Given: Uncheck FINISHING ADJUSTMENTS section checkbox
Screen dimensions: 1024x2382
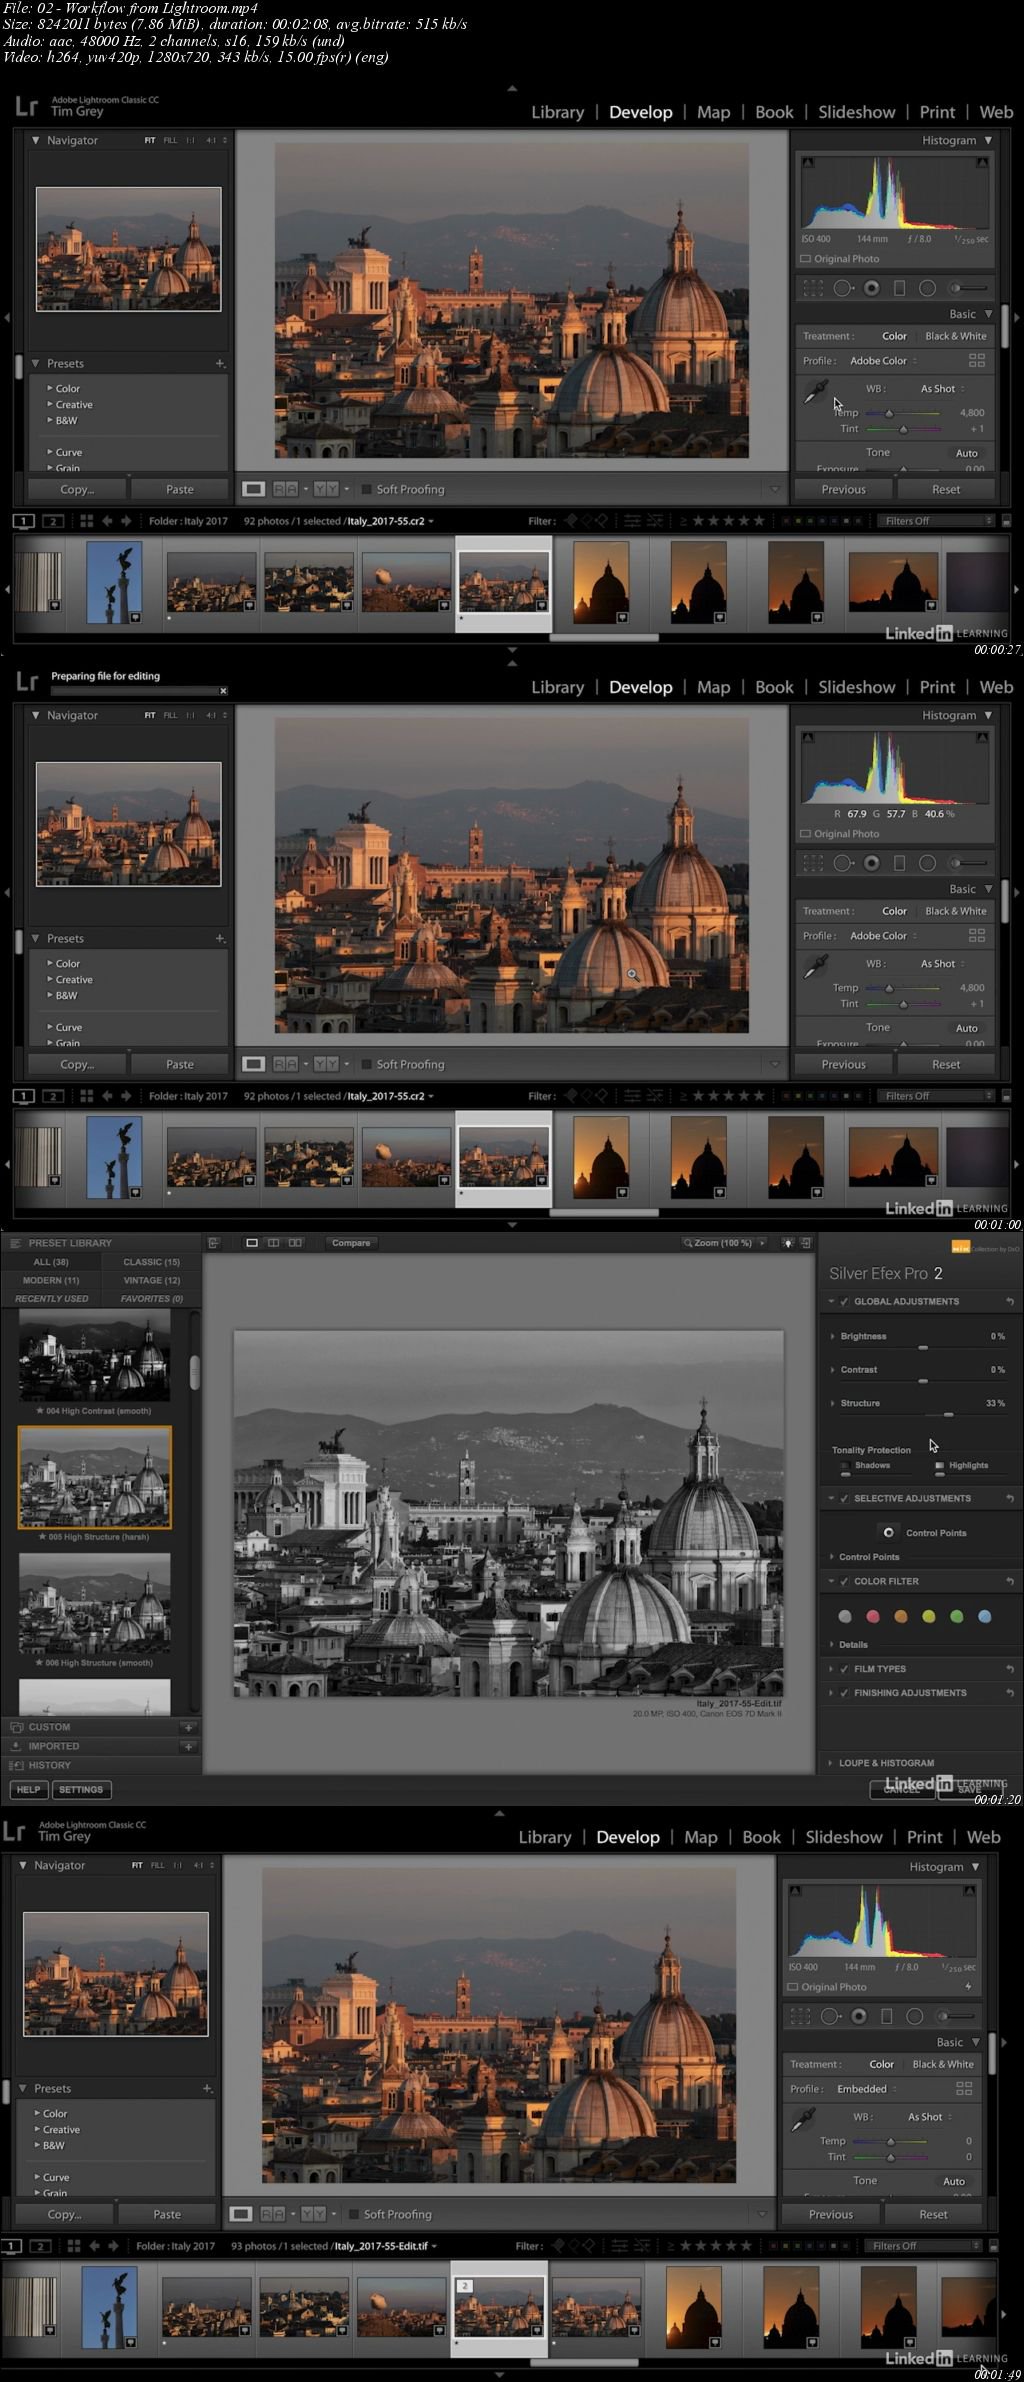Looking at the screenshot, I should [x=845, y=1693].
